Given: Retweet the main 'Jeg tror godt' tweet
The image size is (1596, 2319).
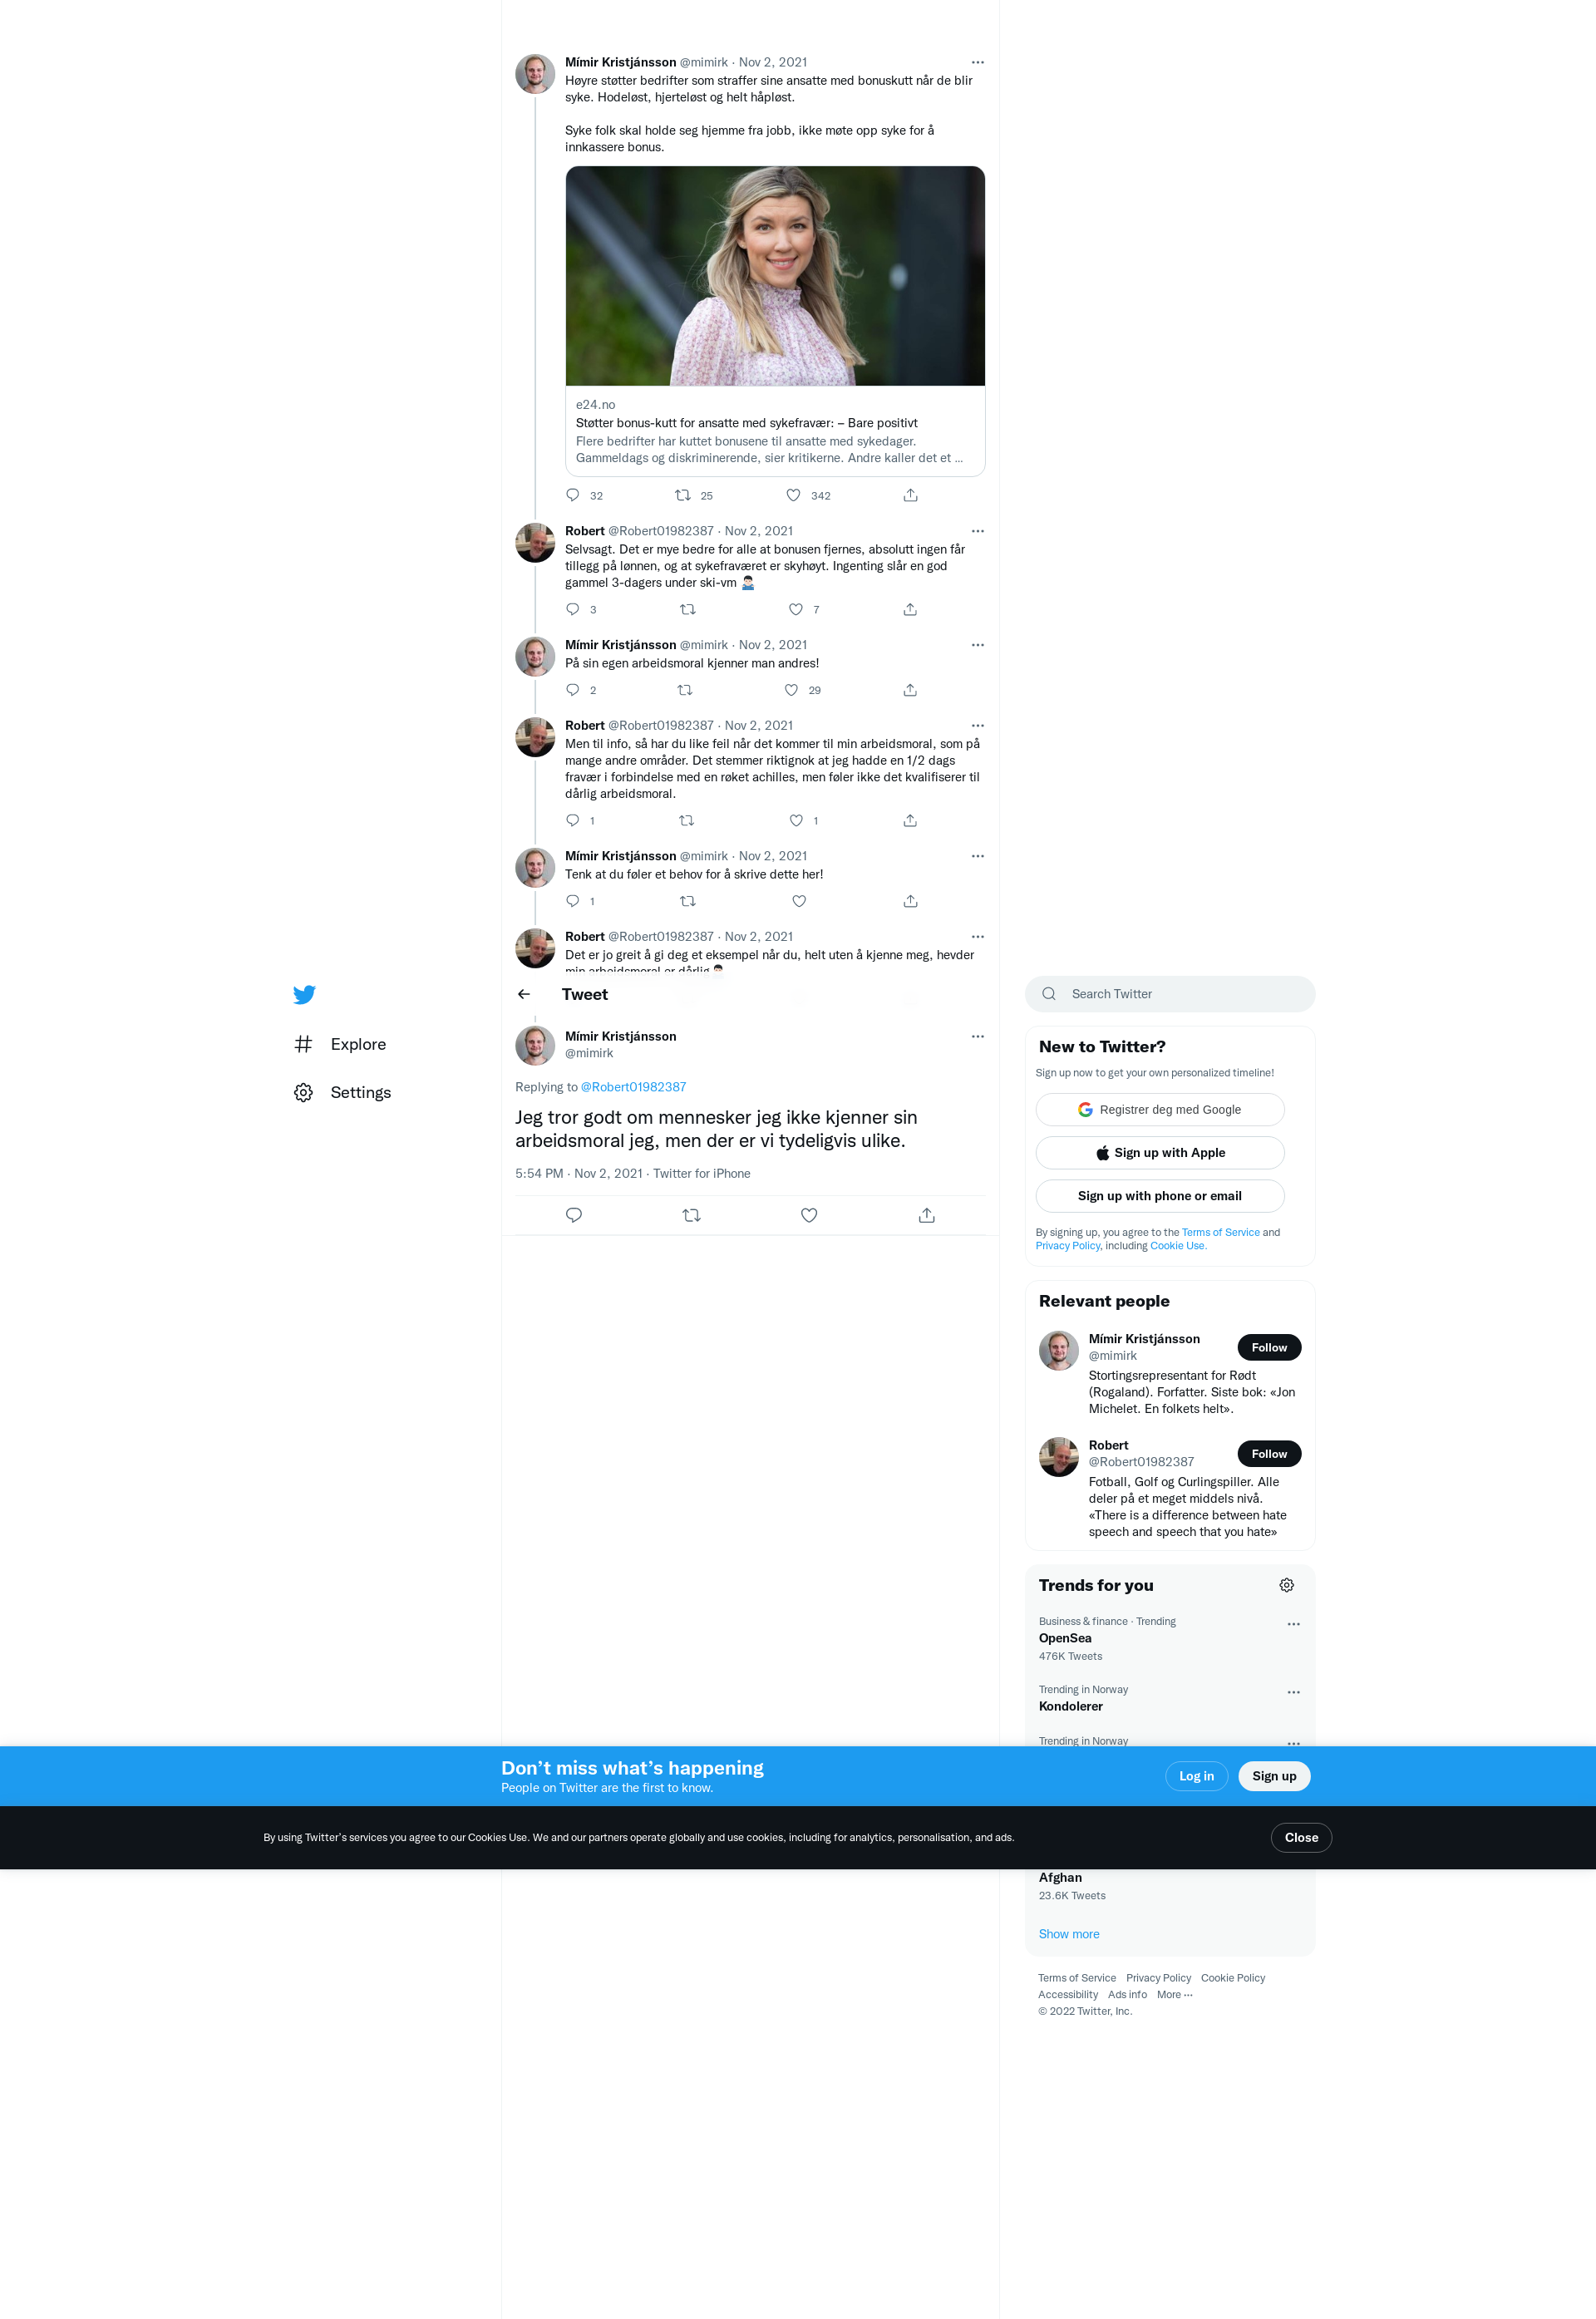Looking at the screenshot, I should coord(691,1215).
